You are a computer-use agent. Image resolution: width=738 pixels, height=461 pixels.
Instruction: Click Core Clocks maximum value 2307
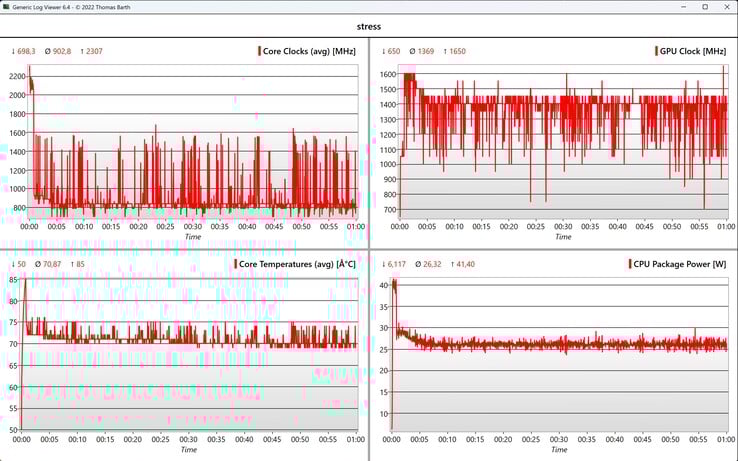click(94, 51)
